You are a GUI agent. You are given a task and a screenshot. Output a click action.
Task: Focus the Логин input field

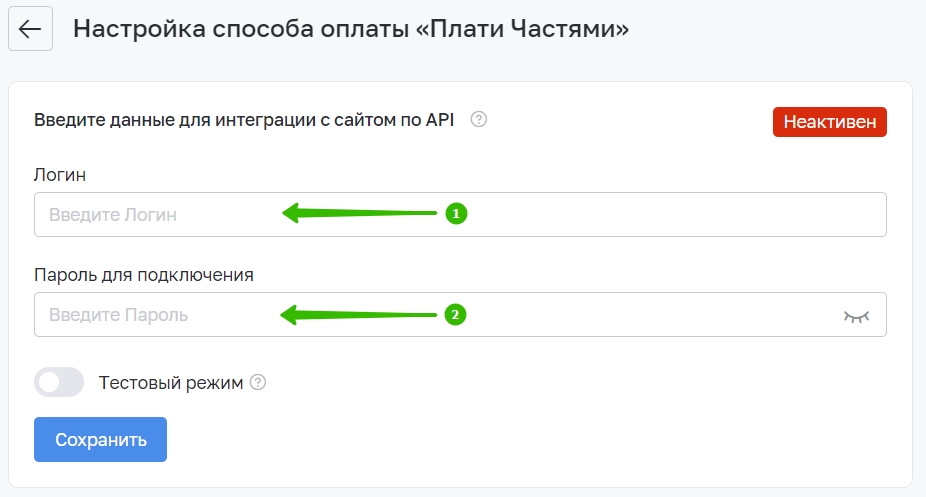(x=460, y=214)
